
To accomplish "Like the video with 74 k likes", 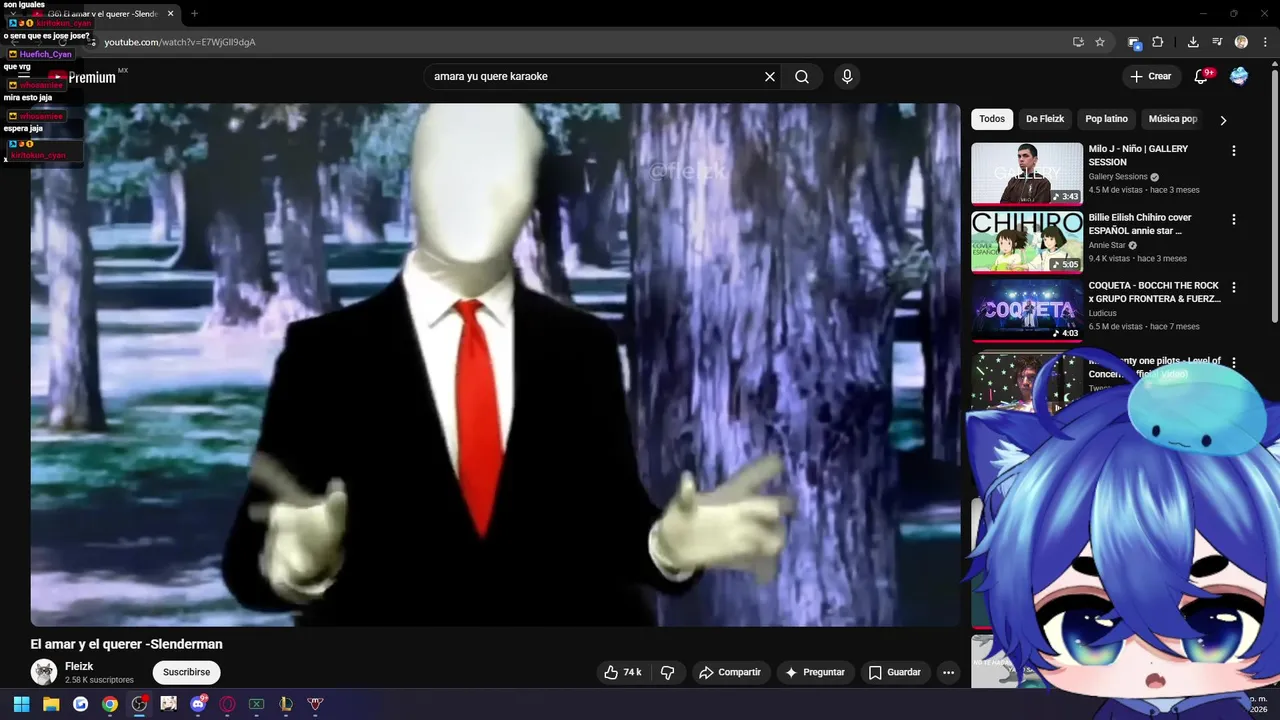I will click(x=623, y=672).
